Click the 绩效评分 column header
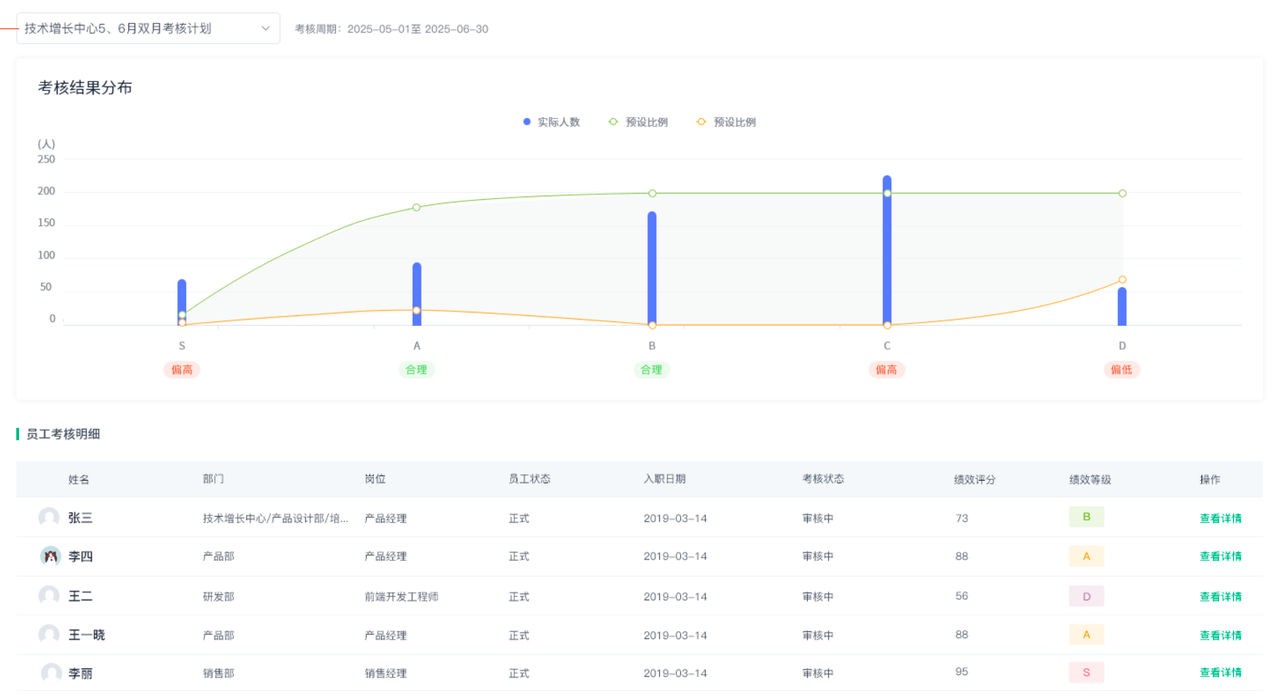This screenshot has height=695, width=1280. [x=975, y=479]
